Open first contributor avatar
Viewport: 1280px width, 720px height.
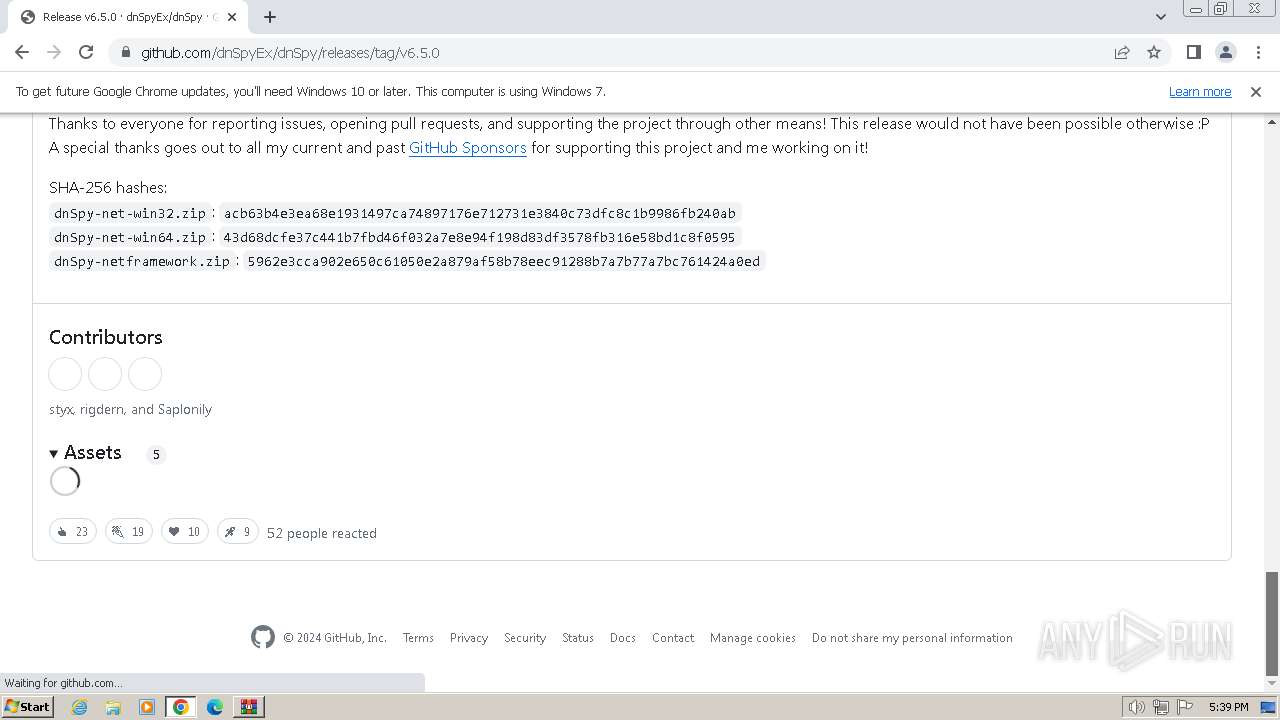tap(65, 374)
